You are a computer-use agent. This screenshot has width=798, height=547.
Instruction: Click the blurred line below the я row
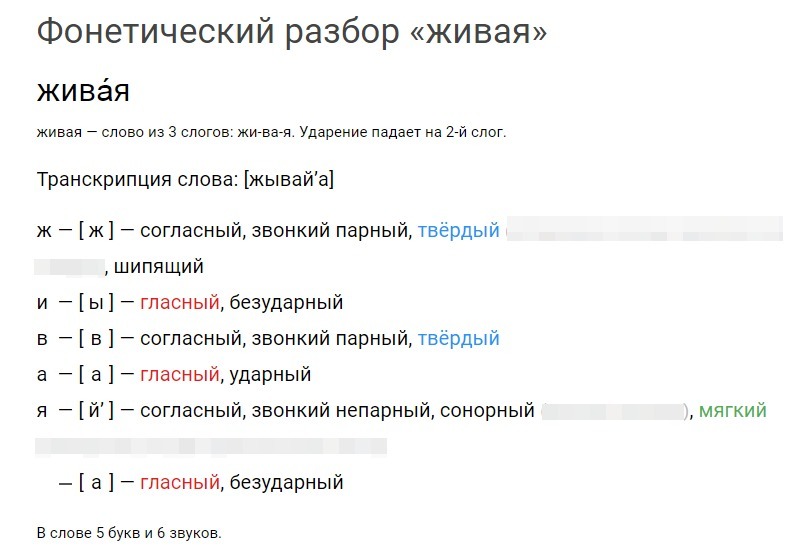tap(211, 446)
